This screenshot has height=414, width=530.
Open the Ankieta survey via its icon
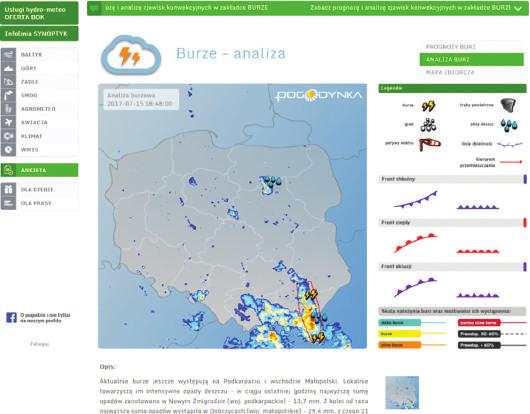[x=8, y=170]
